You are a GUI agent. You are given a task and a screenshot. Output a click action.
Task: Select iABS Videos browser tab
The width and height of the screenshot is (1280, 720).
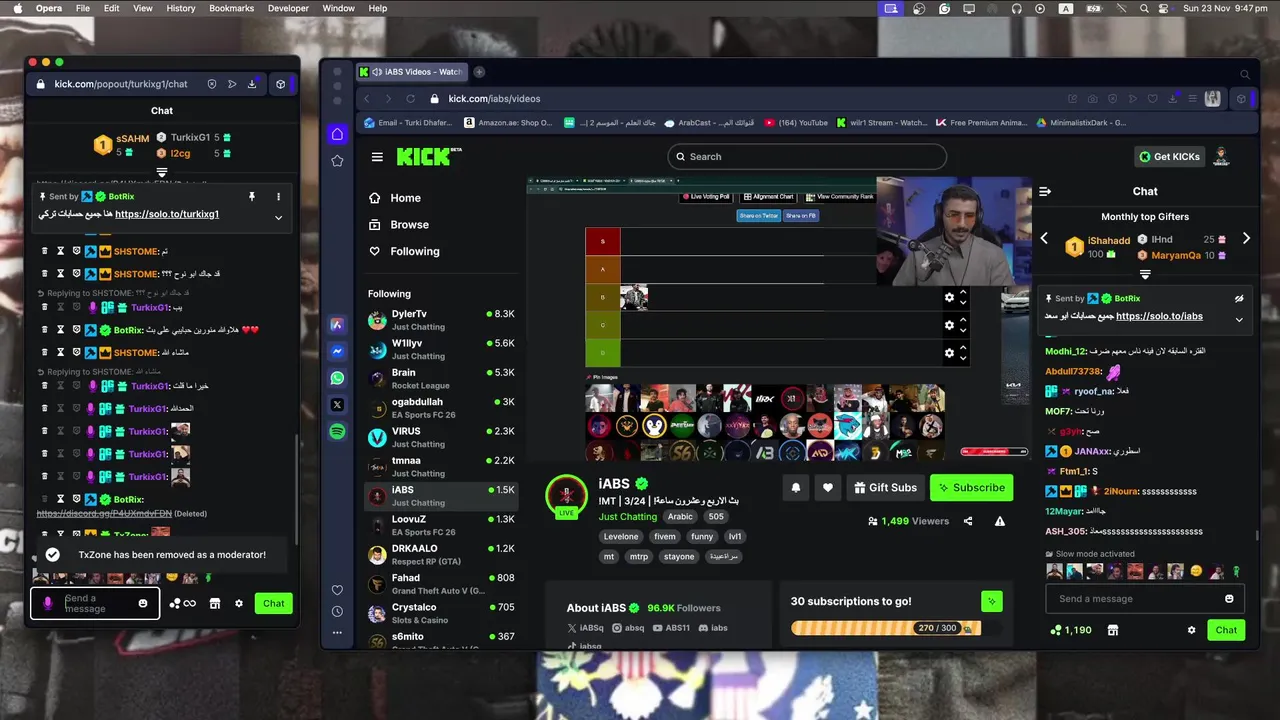[x=413, y=72]
